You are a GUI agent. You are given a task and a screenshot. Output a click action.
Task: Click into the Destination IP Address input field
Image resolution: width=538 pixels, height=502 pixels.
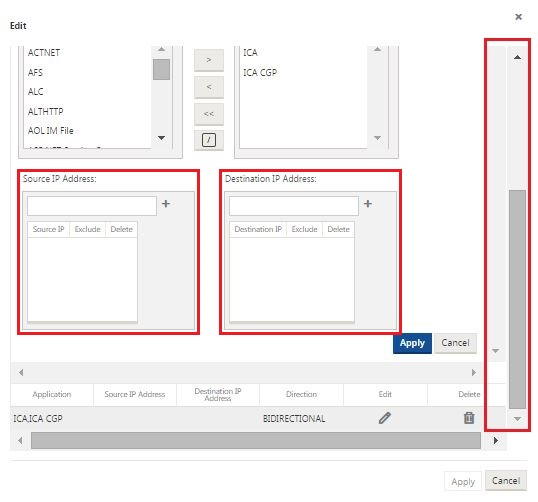coord(294,206)
